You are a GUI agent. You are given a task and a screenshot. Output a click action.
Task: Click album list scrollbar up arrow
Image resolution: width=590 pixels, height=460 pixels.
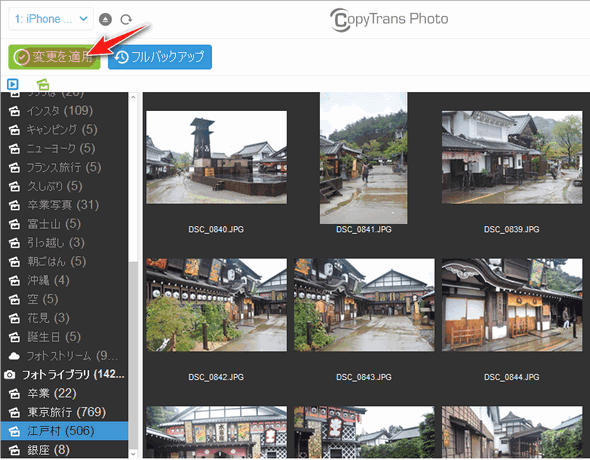[133, 97]
